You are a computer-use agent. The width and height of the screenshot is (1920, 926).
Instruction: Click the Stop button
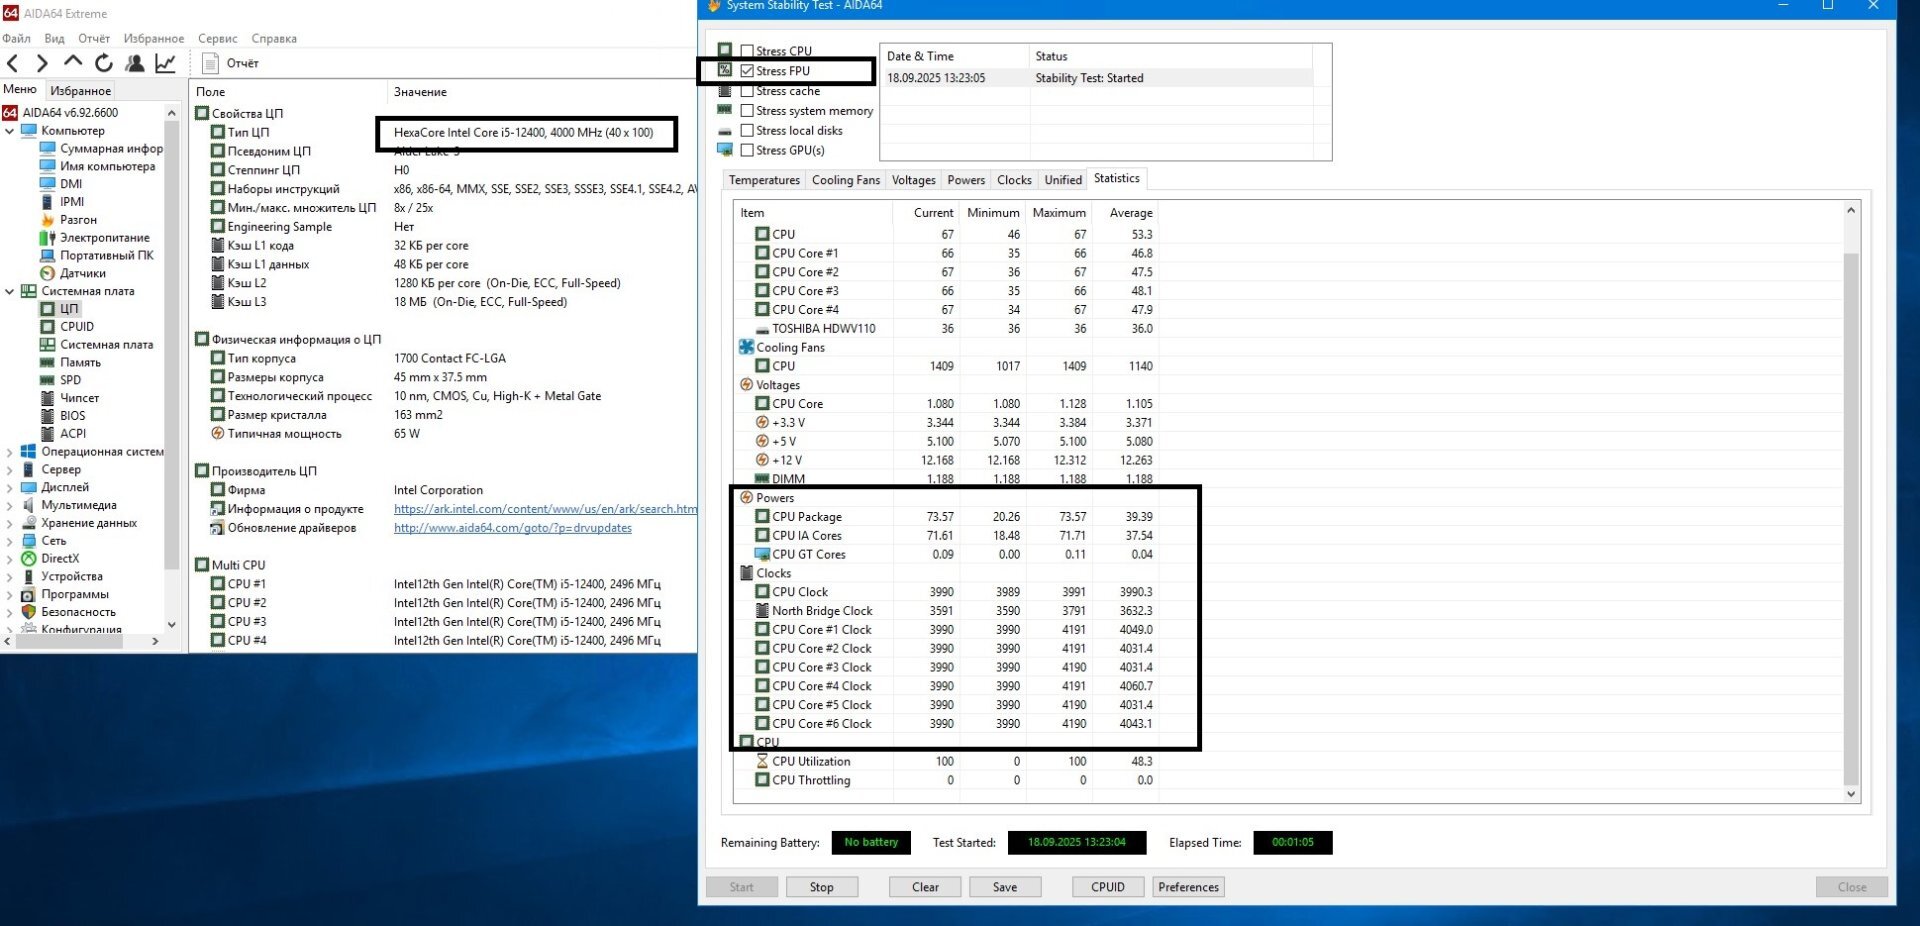pyautogui.click(x=822, y=887)
